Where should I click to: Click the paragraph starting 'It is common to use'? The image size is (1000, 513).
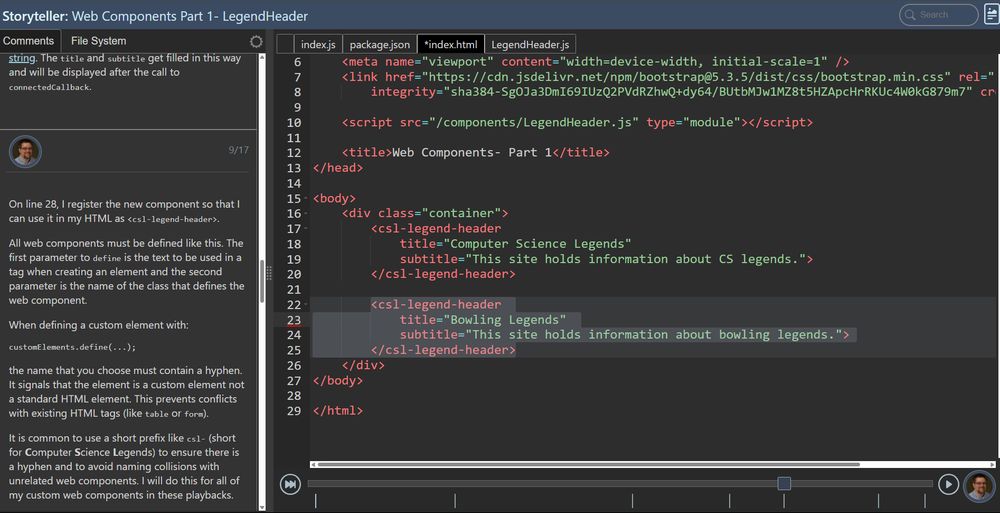point(125,466)
